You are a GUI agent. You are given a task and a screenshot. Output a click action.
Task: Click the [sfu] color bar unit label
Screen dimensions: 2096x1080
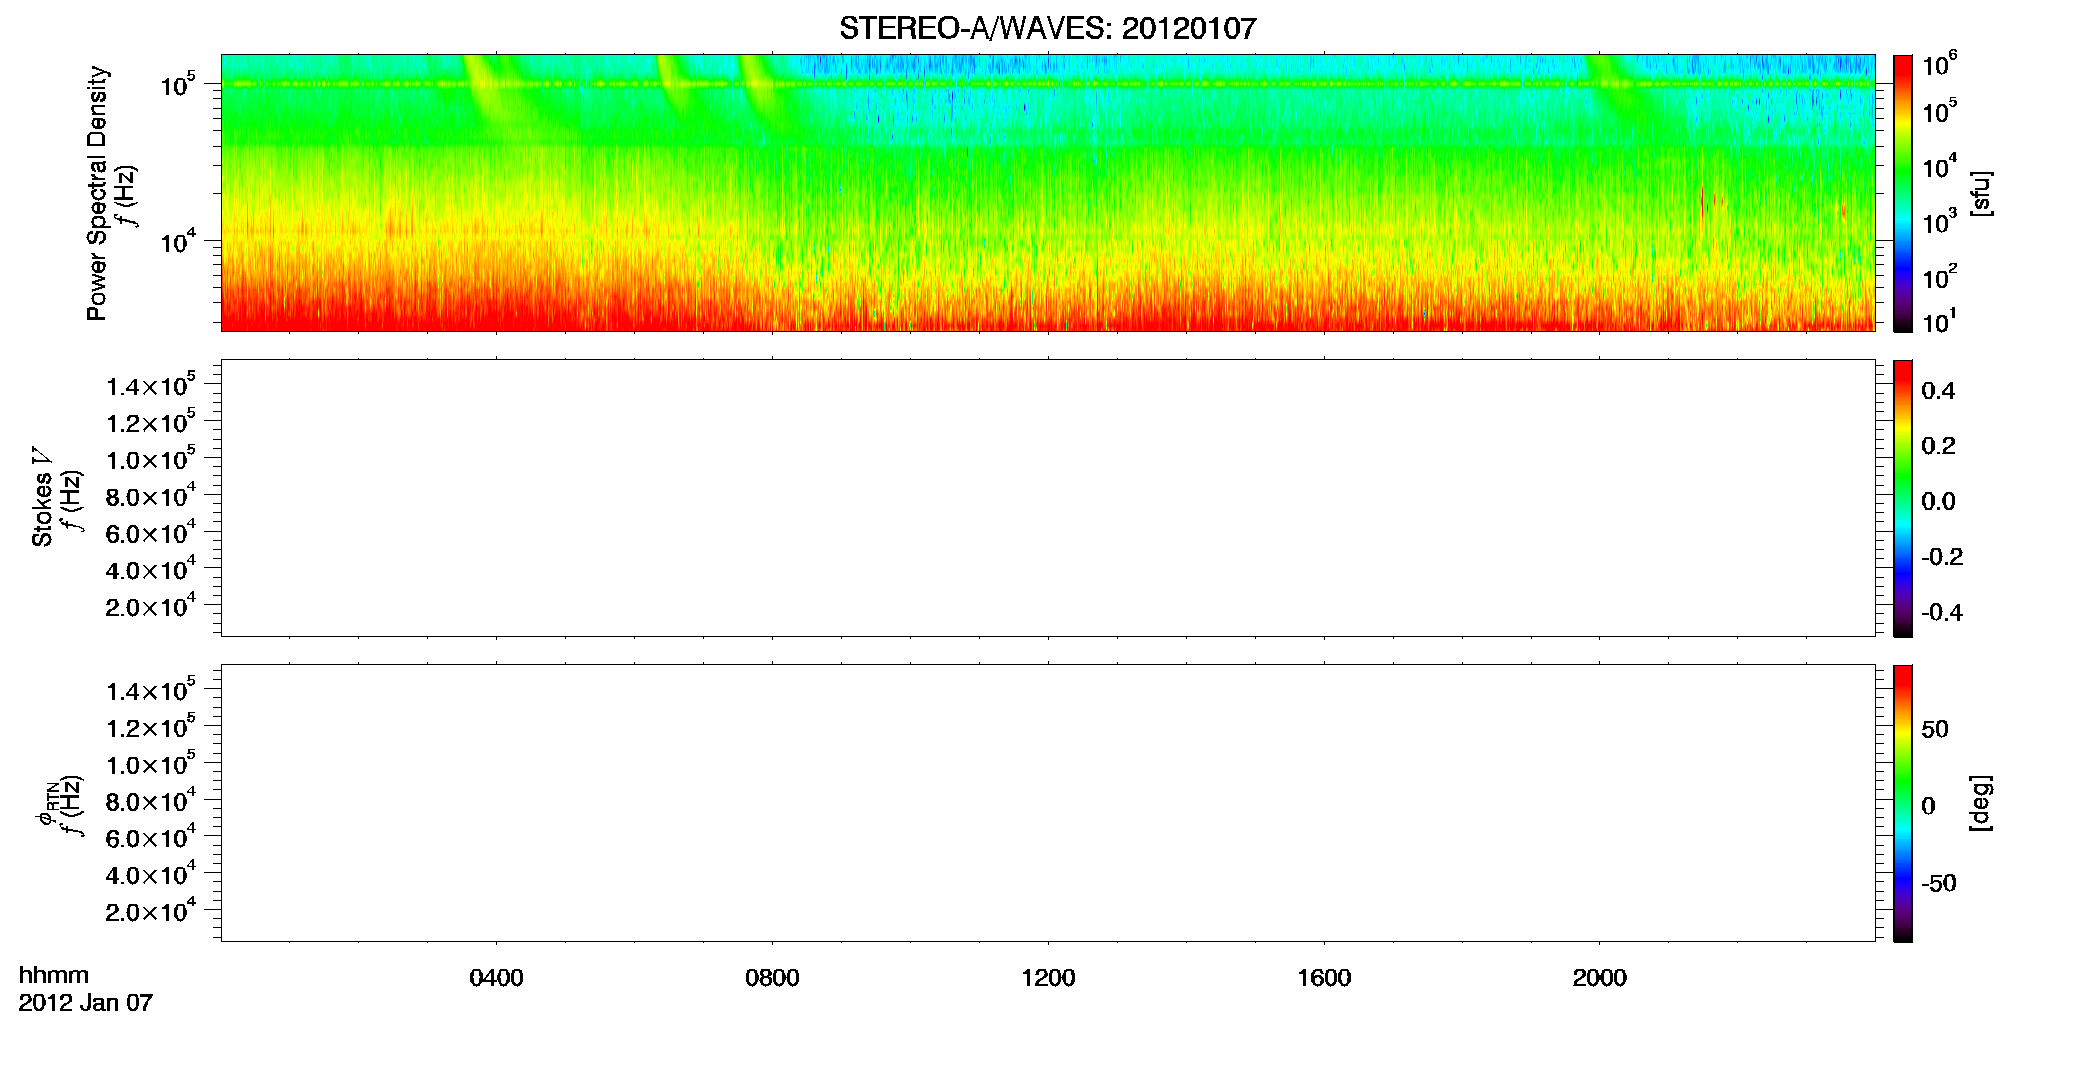click(x=1982, y=193)
